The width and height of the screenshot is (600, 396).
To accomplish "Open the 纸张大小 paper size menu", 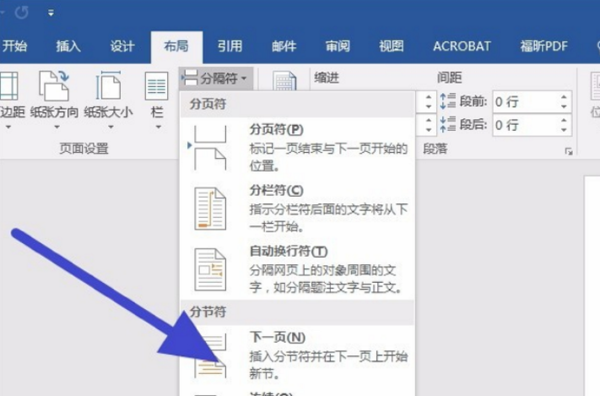I will pyautogui.click(x=108, y=101).
